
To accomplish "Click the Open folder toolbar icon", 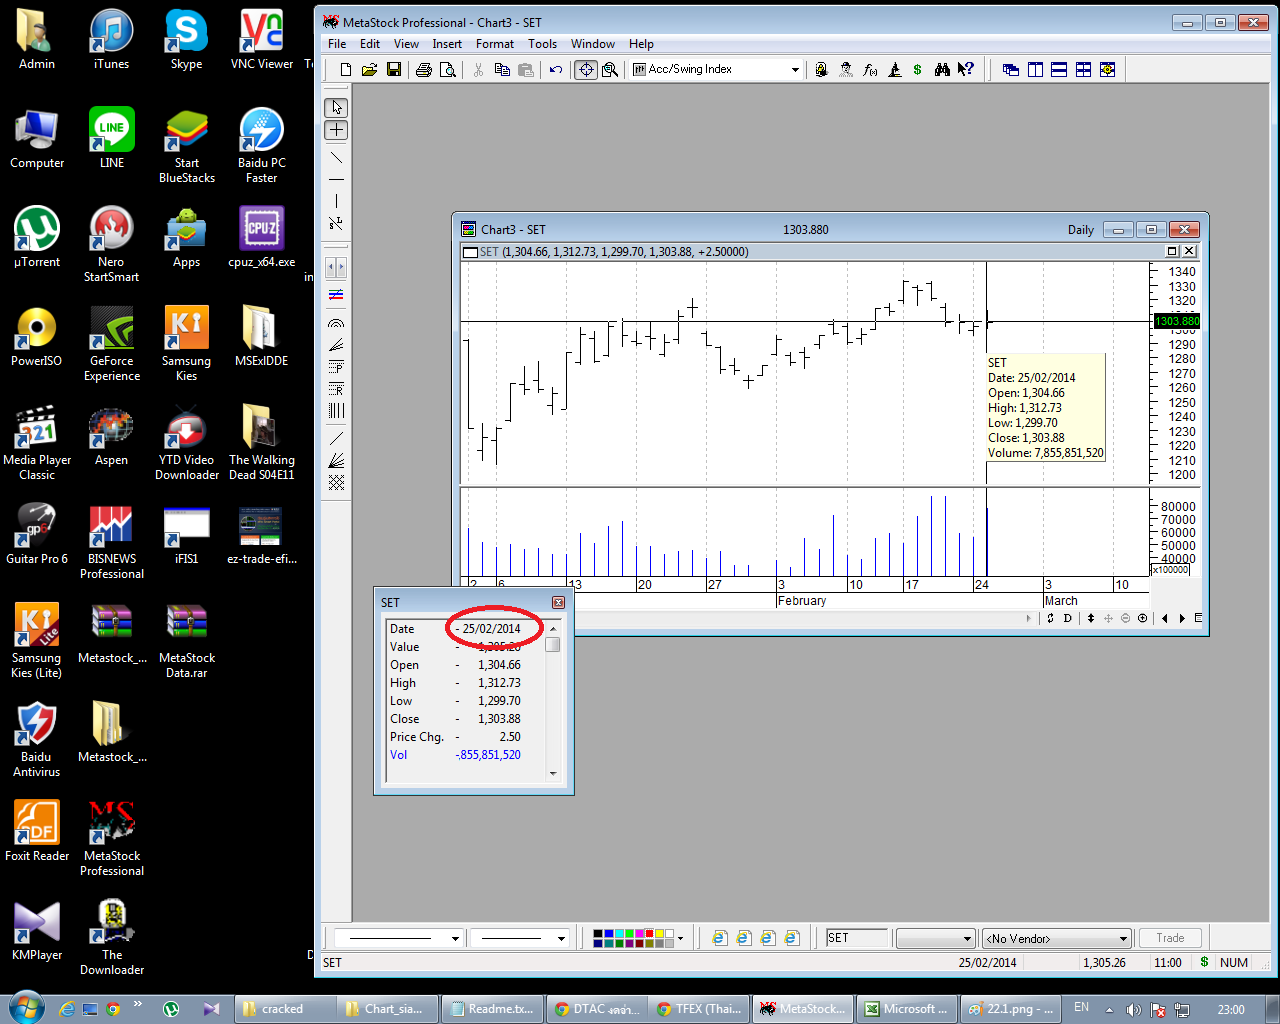I will tap(369, 70).
